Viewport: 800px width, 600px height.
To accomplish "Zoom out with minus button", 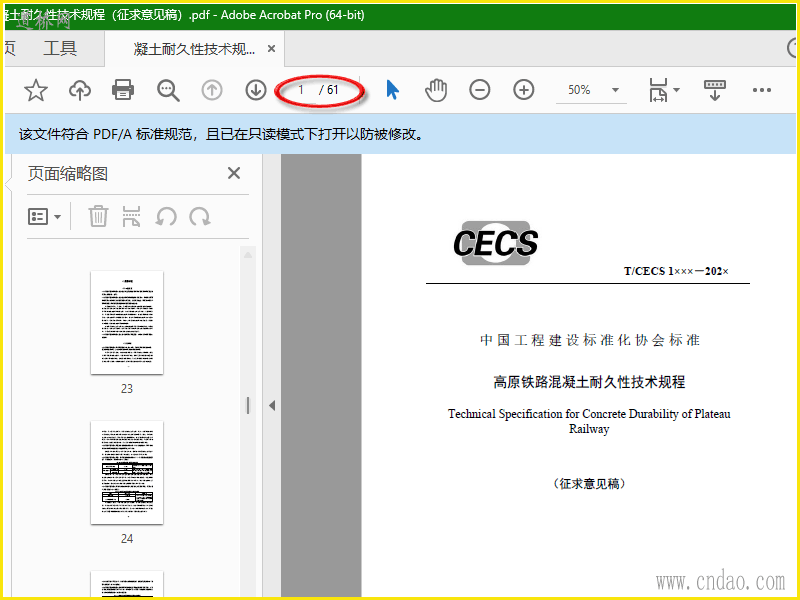I will coord(480,90).
